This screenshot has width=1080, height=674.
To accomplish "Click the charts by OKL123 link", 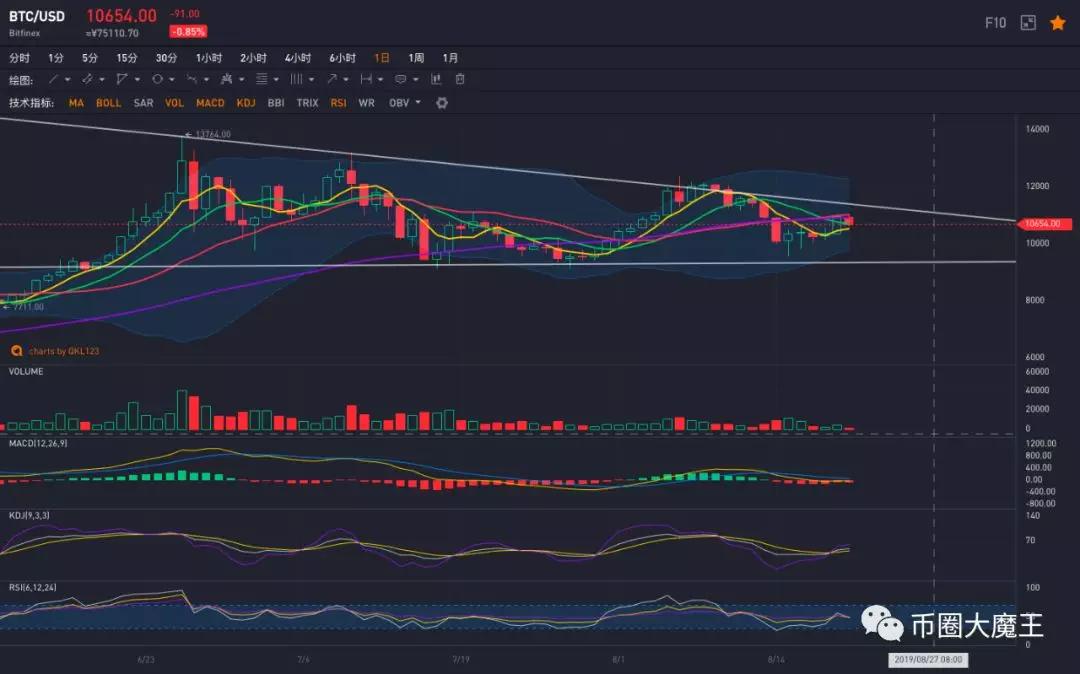I will [64, 351].
